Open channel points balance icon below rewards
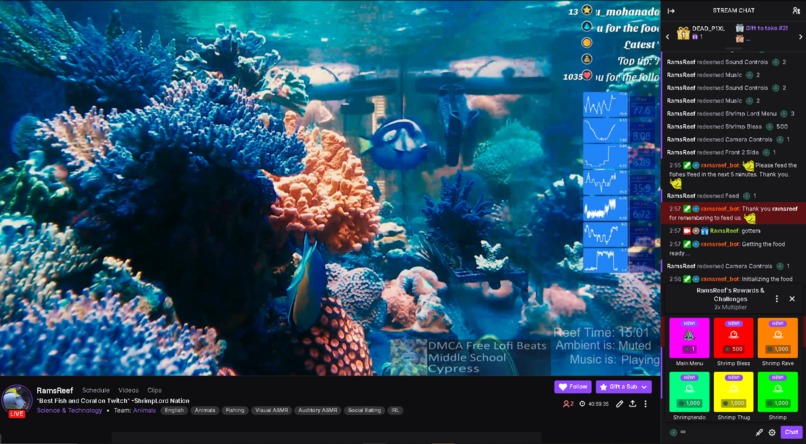This screenshot has width=806, height=444. 673,432
